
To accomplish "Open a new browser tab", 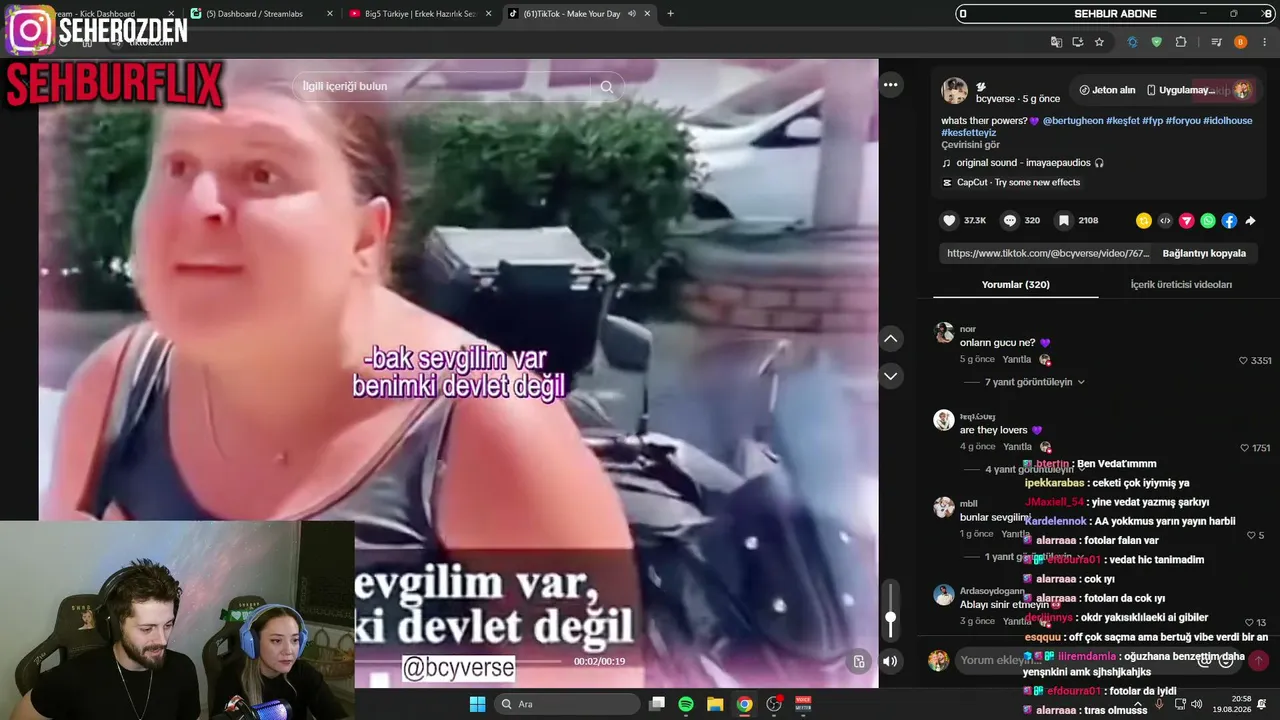I will point(670,14).
